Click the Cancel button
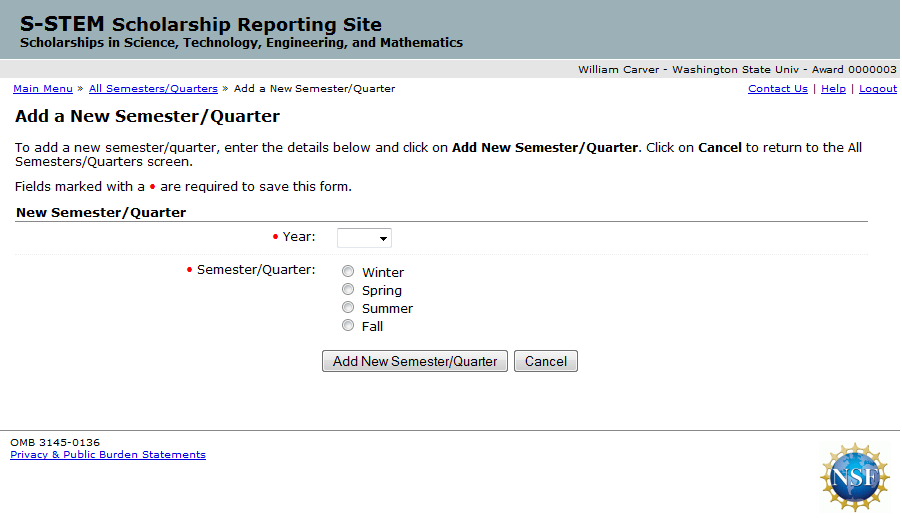The image size is (902, 520). (546, 361)
